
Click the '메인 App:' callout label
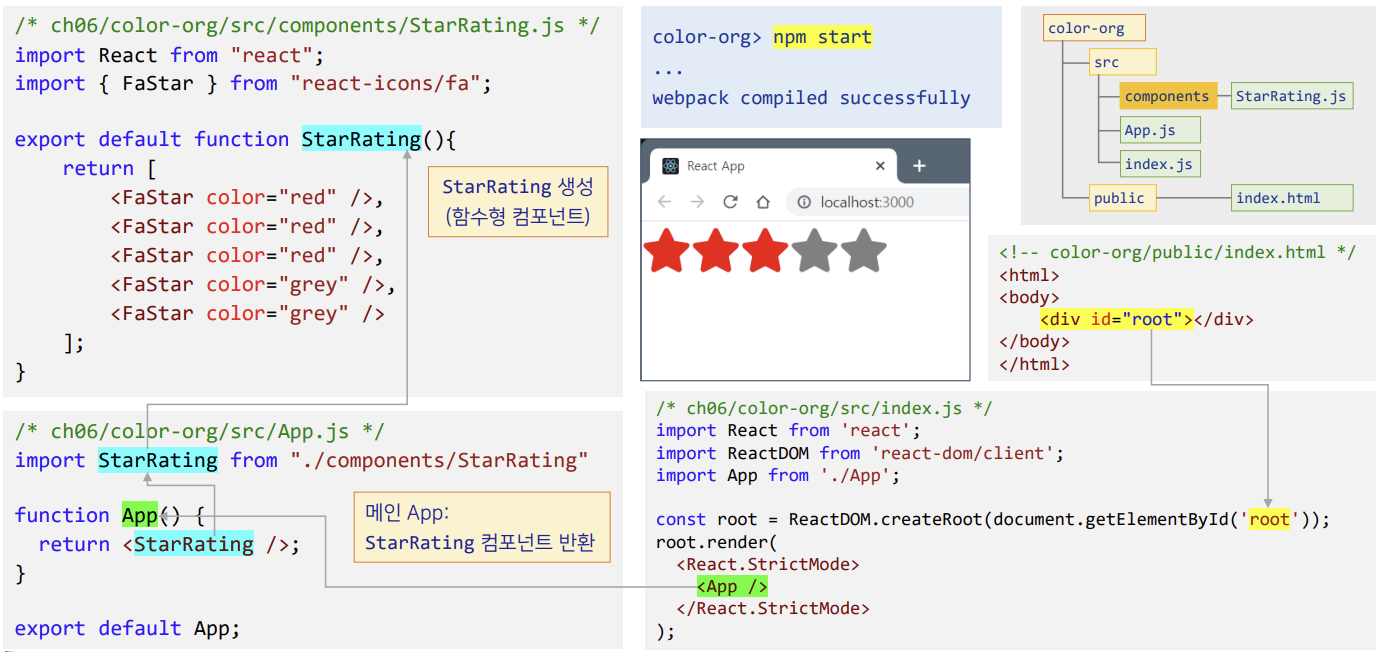407,514
